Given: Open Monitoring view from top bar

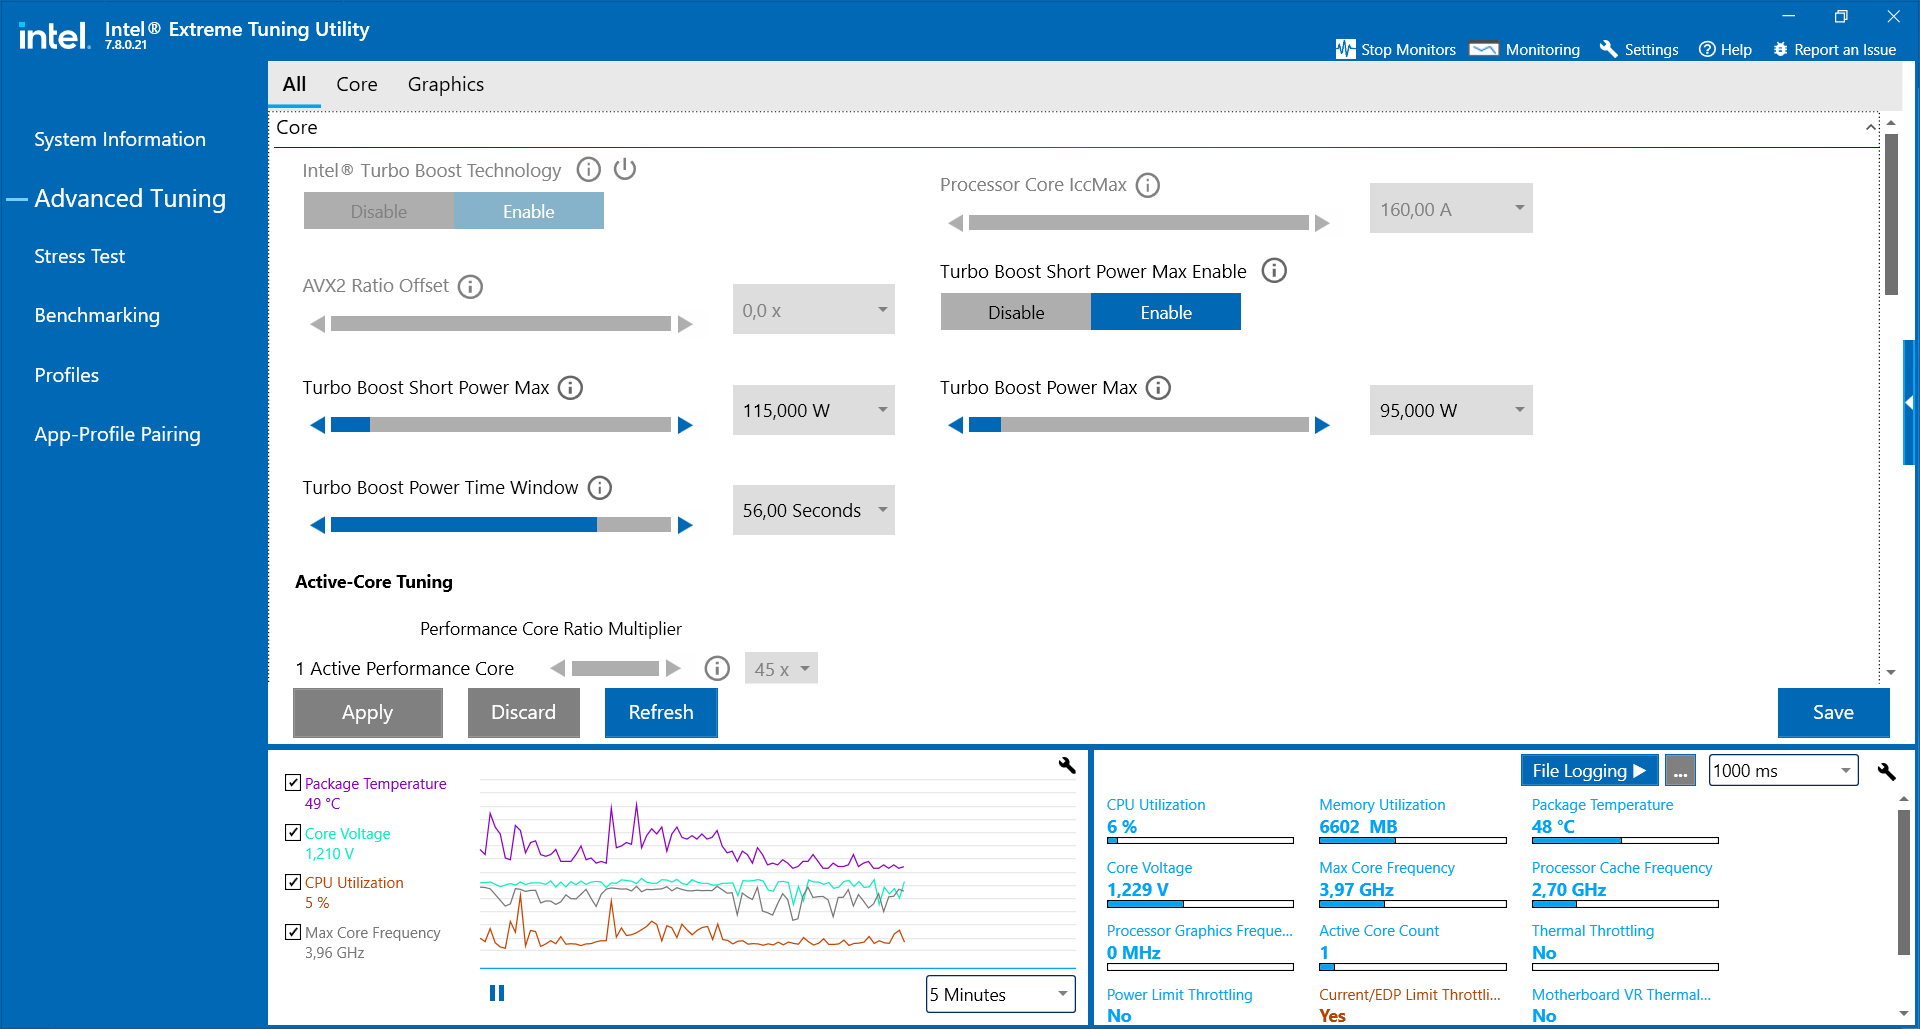Looking at the screenshot, I should pyautogui.click(x=1525, y=49).
